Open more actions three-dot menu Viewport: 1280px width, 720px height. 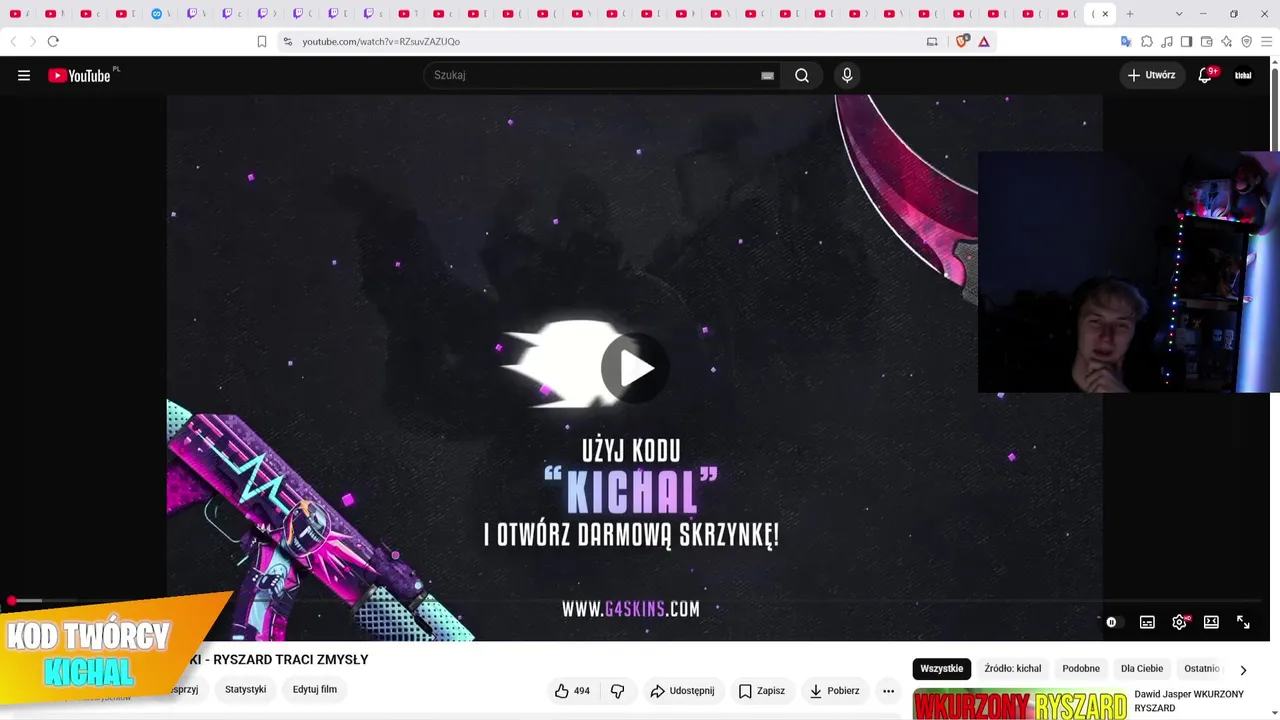pyautogui.click(x=888, y=691)
